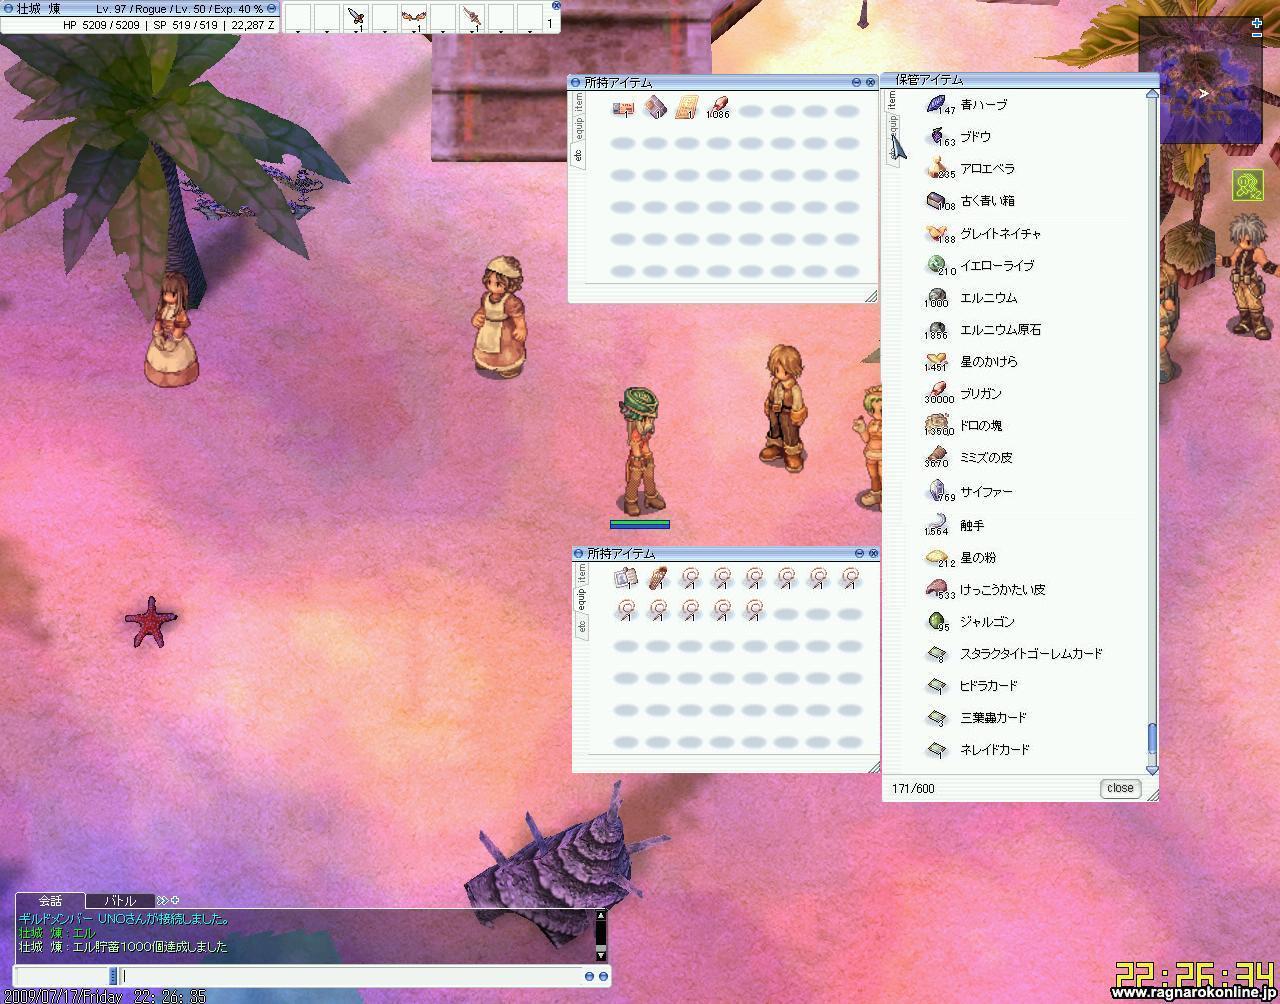This screenshot has height=1004, width=1280.
Task: Talk to the bonnet-wearing apron woman NPC
Action: point(497,317)
